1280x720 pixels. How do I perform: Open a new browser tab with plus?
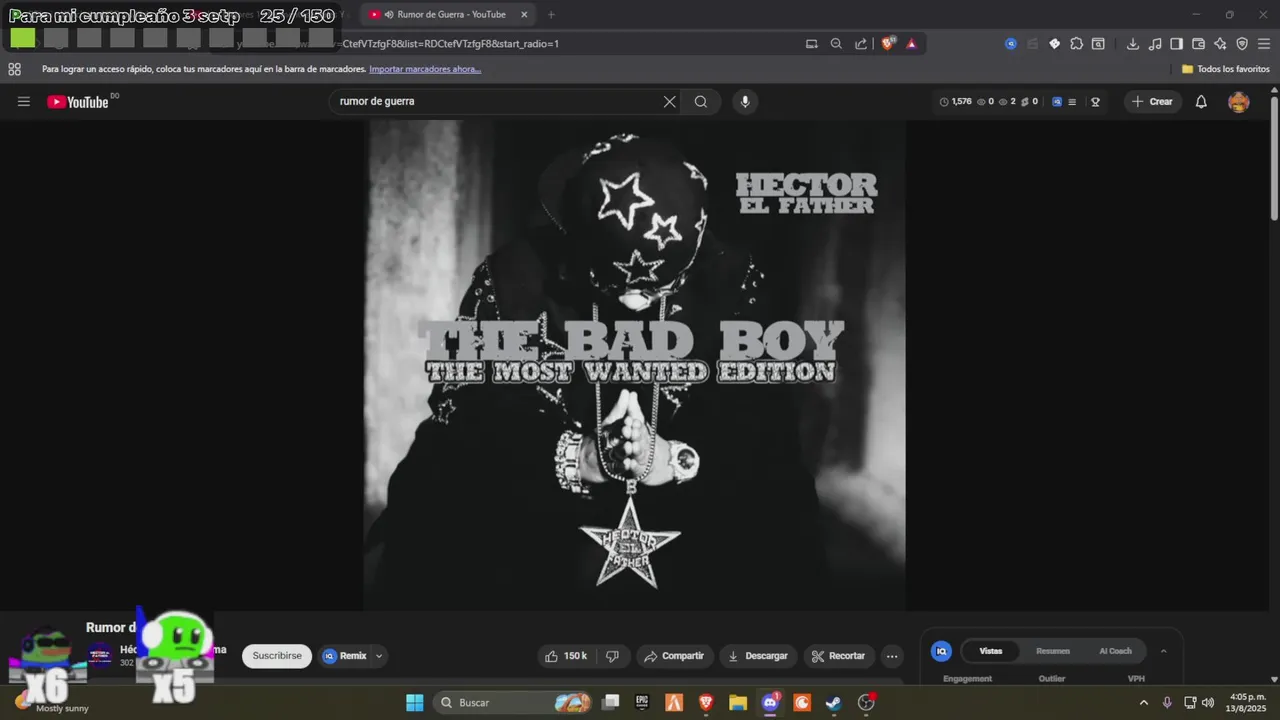tap(551, 15)
